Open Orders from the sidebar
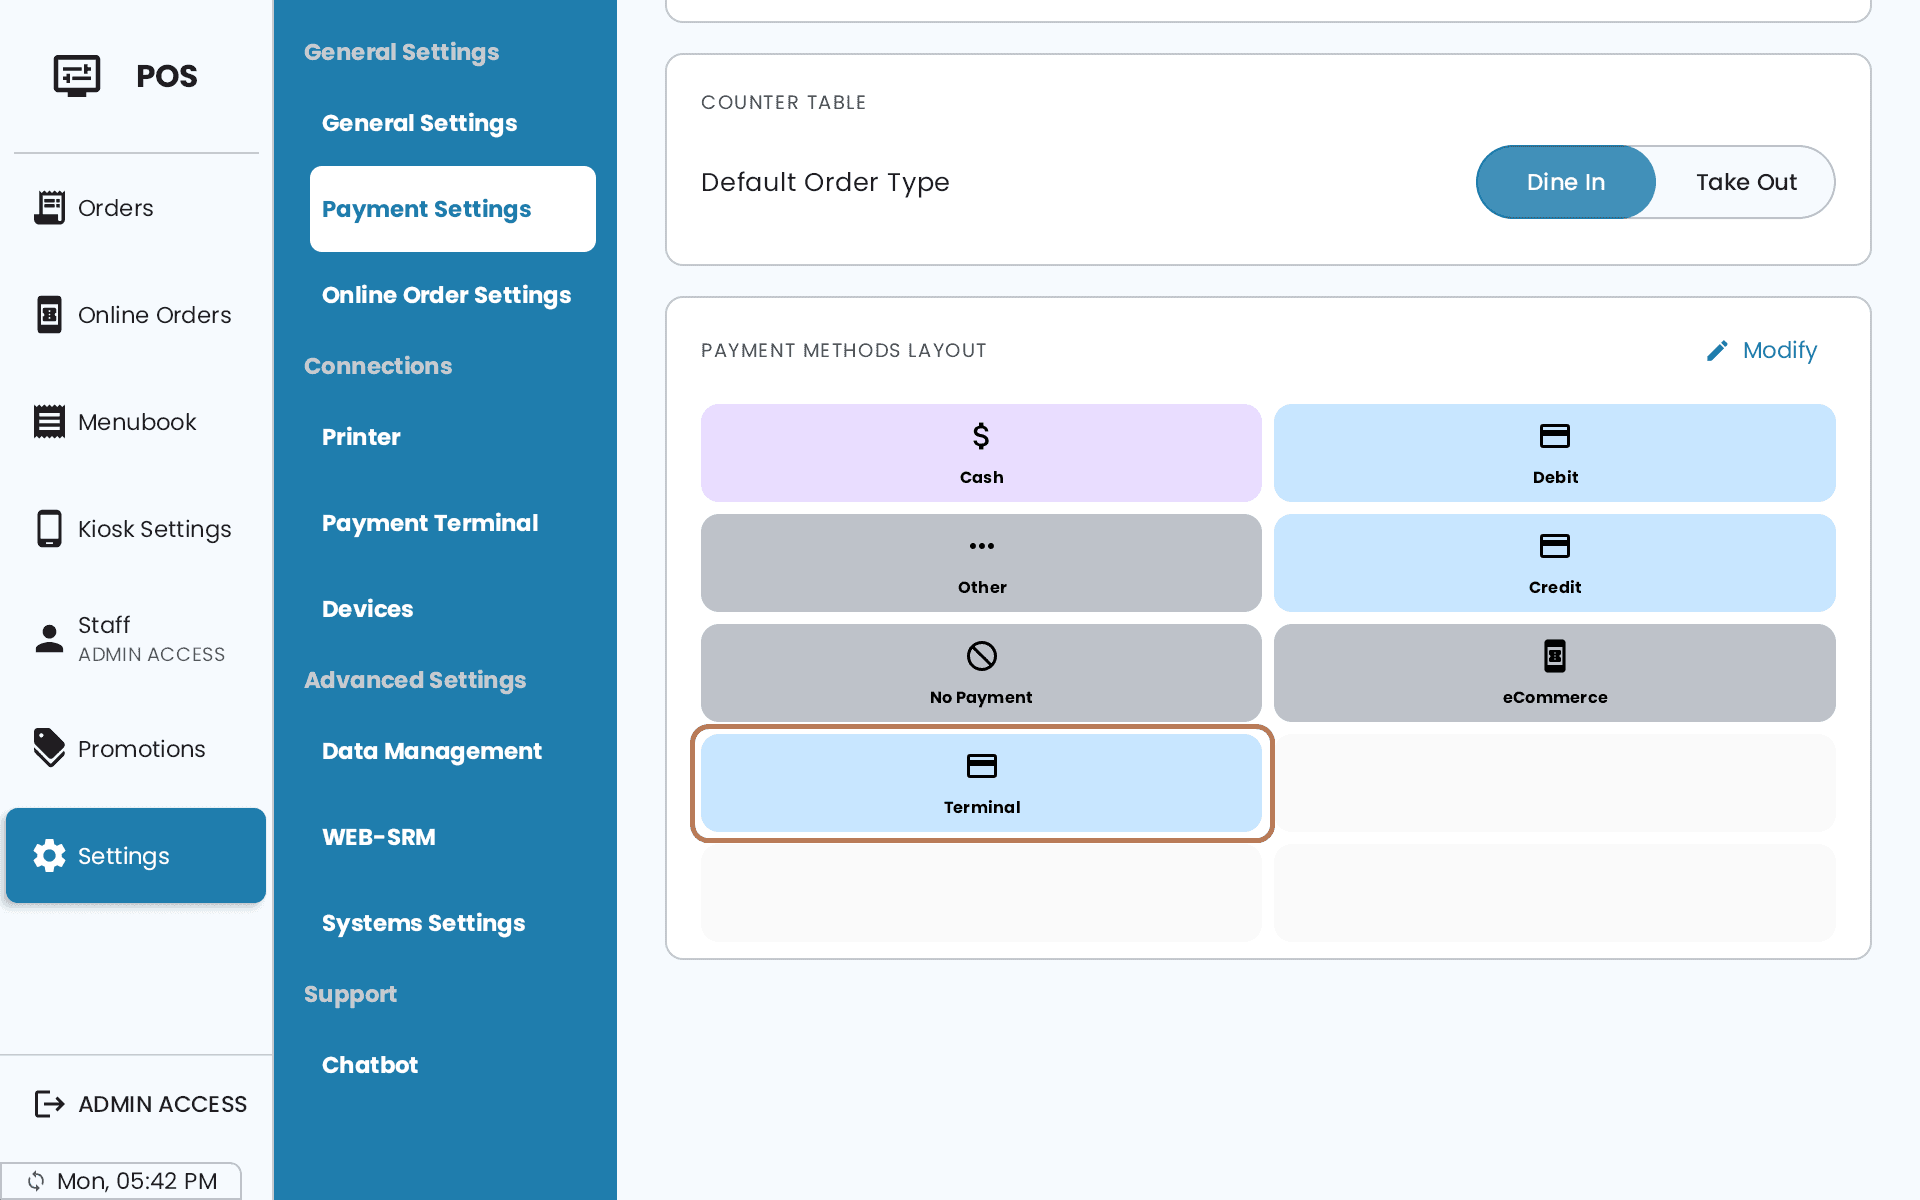Image resolution: width=1920 pixels, height=1200 pixels. 136,208
